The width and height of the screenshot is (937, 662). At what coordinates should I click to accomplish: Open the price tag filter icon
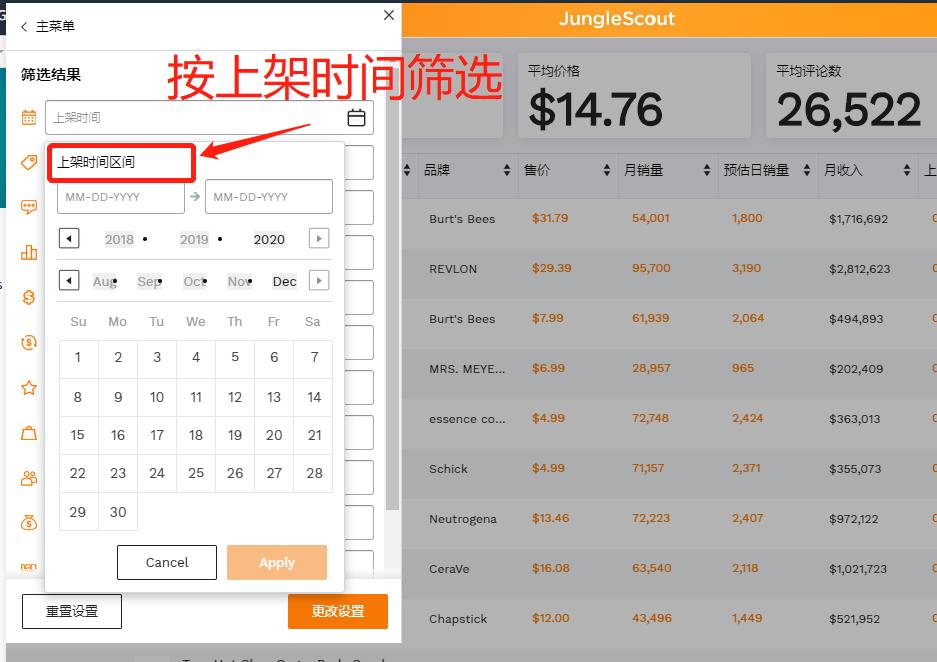(28, 163)
